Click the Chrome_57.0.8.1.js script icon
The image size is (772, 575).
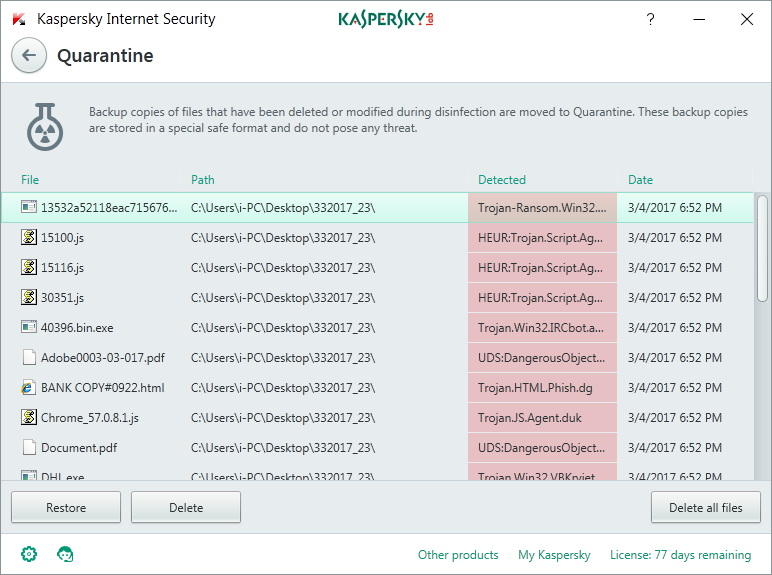click(x=29, y=417)
